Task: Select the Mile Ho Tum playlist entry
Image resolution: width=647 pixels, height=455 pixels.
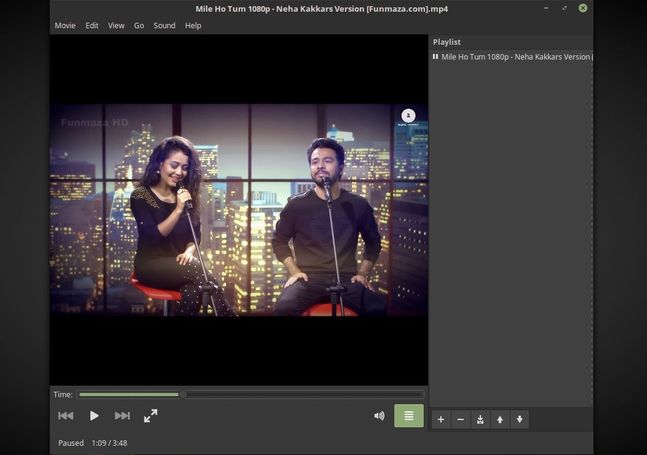Action: [512, 57]
